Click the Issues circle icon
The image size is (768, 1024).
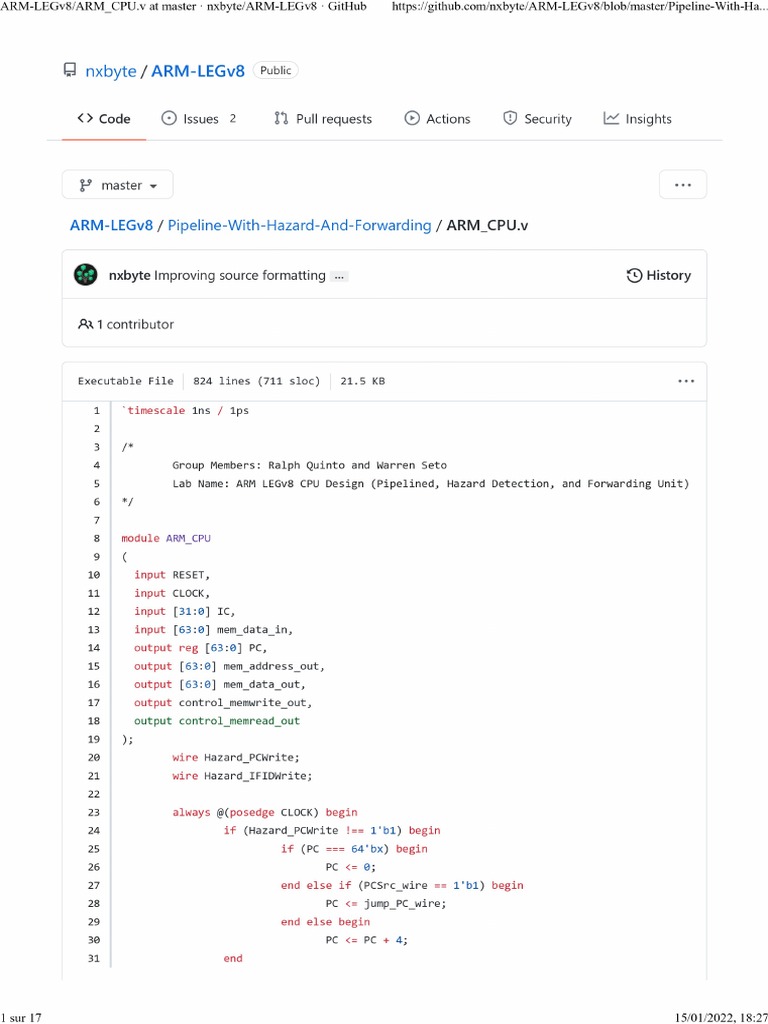point(169,119)
